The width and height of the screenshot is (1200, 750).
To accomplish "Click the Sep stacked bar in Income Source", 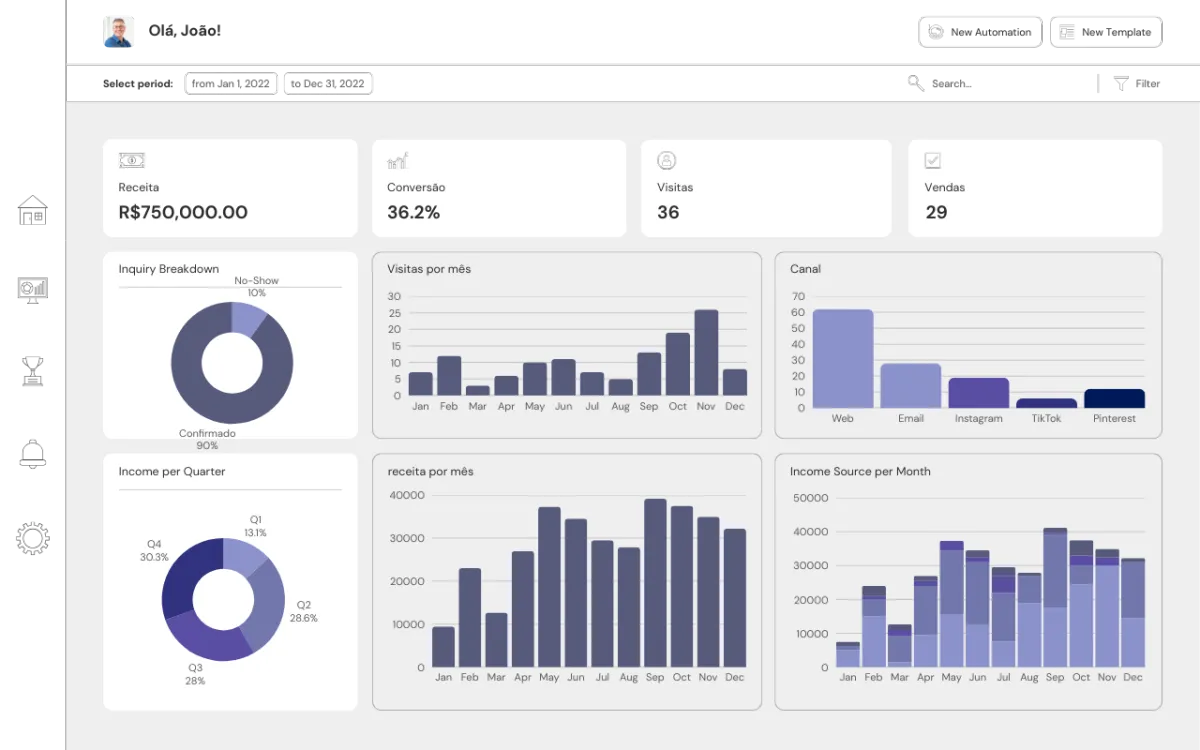I will pos(1055,597).
